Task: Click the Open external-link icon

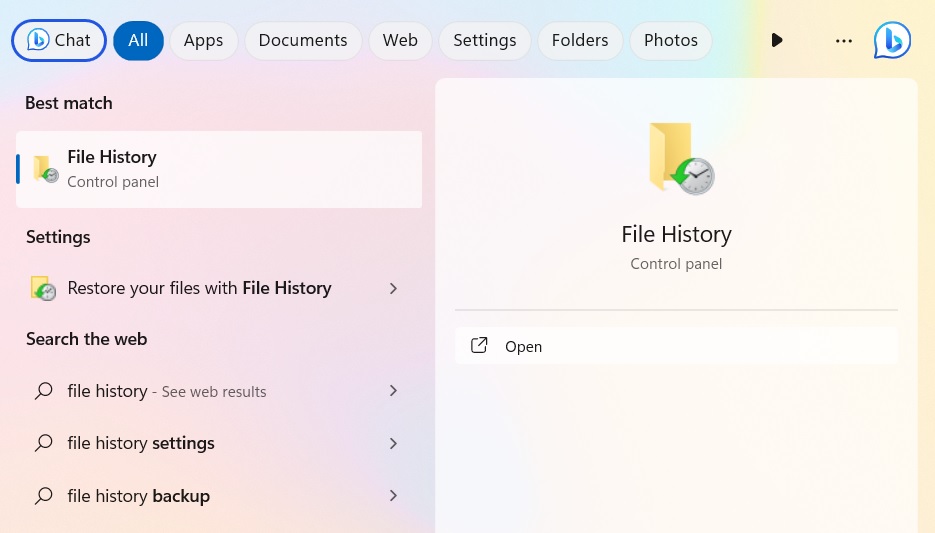Action: pyautogui.click(x=479, y=345)
